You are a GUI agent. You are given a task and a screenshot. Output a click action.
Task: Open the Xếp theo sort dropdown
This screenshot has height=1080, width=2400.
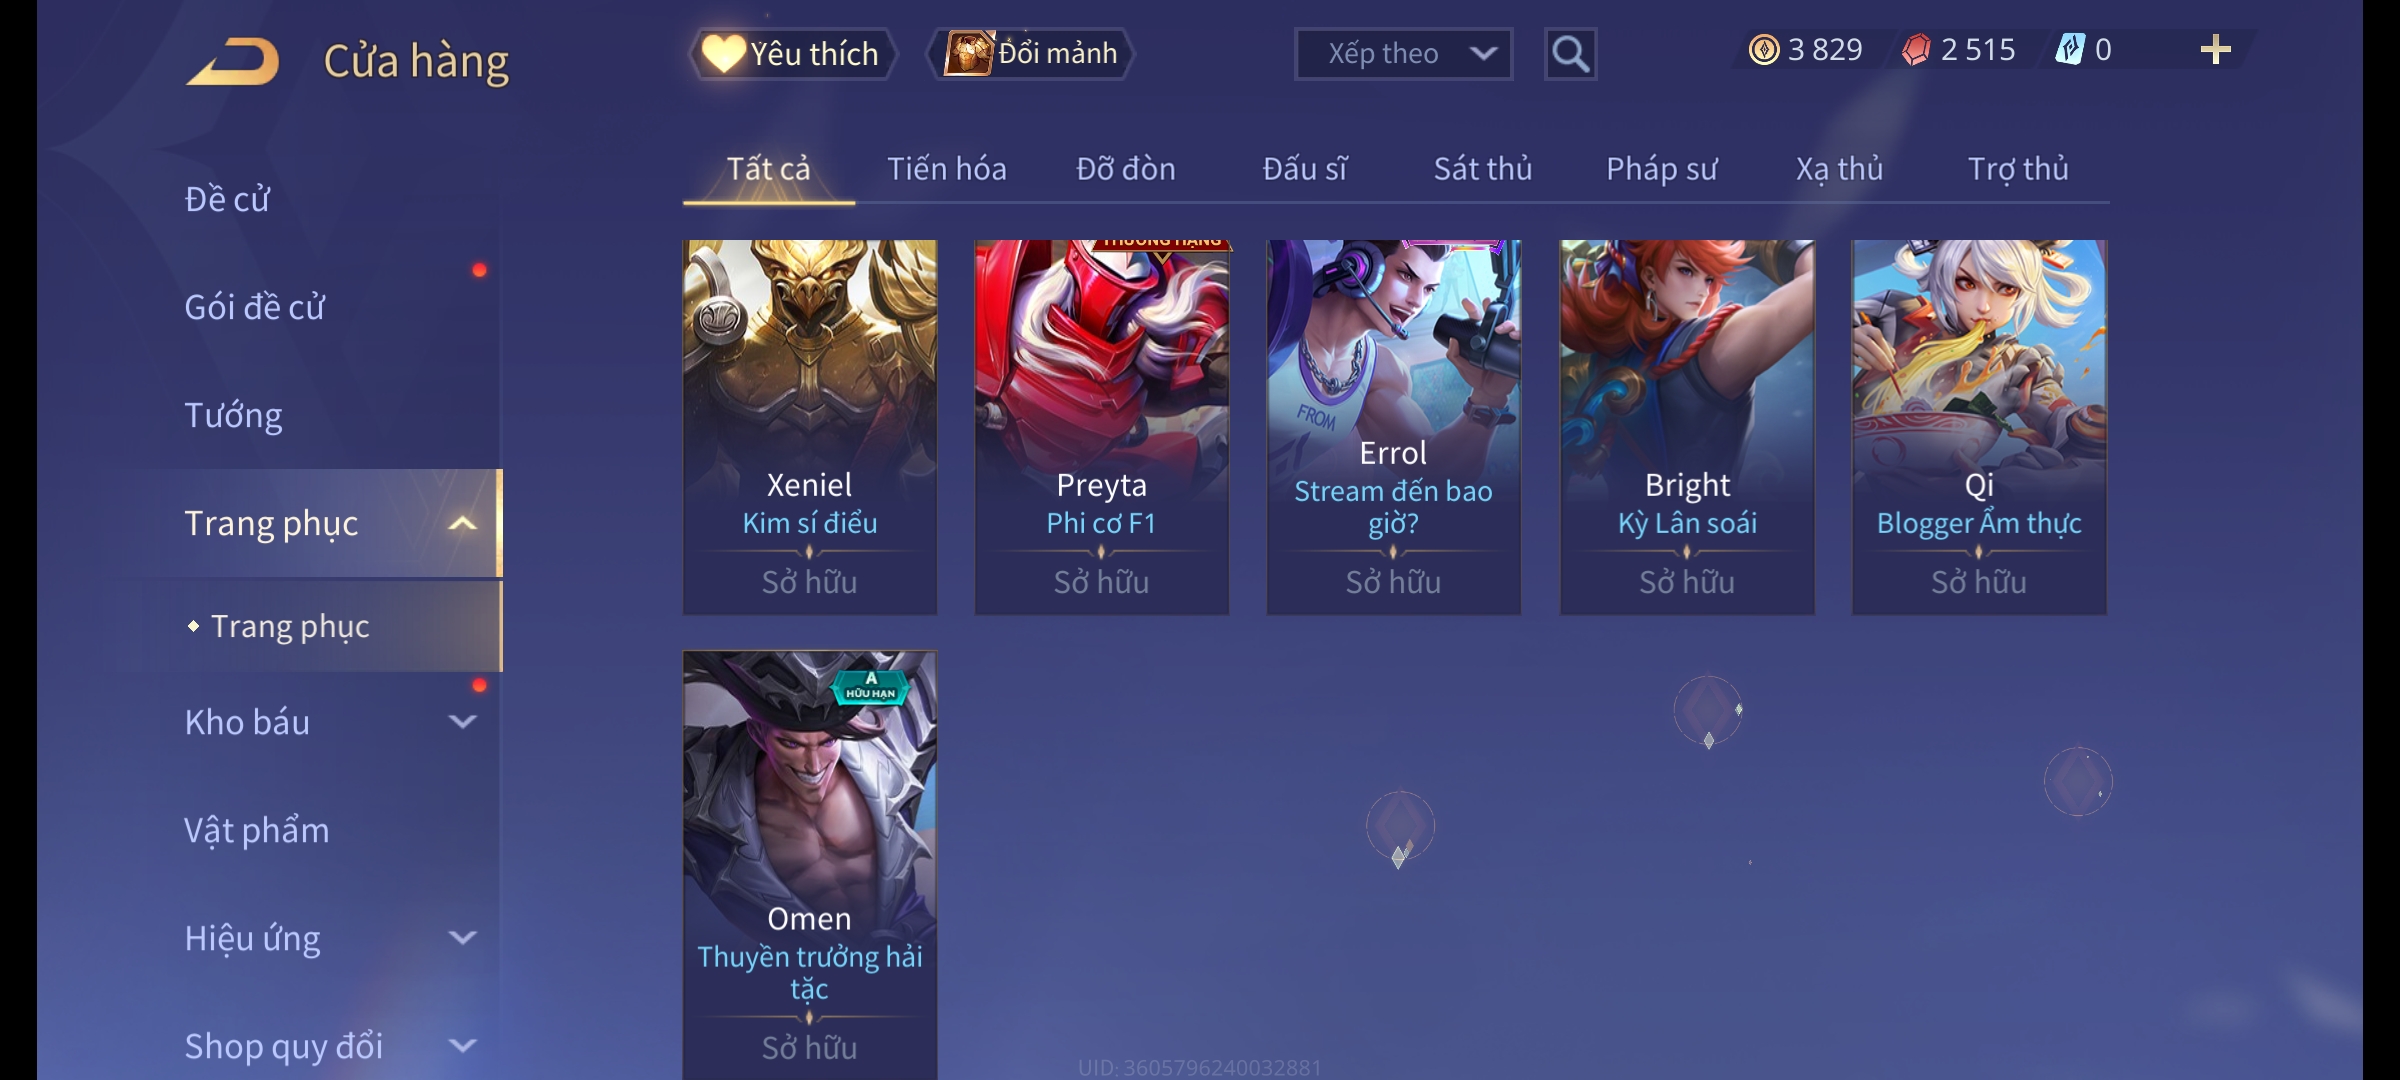[1403, 54]
